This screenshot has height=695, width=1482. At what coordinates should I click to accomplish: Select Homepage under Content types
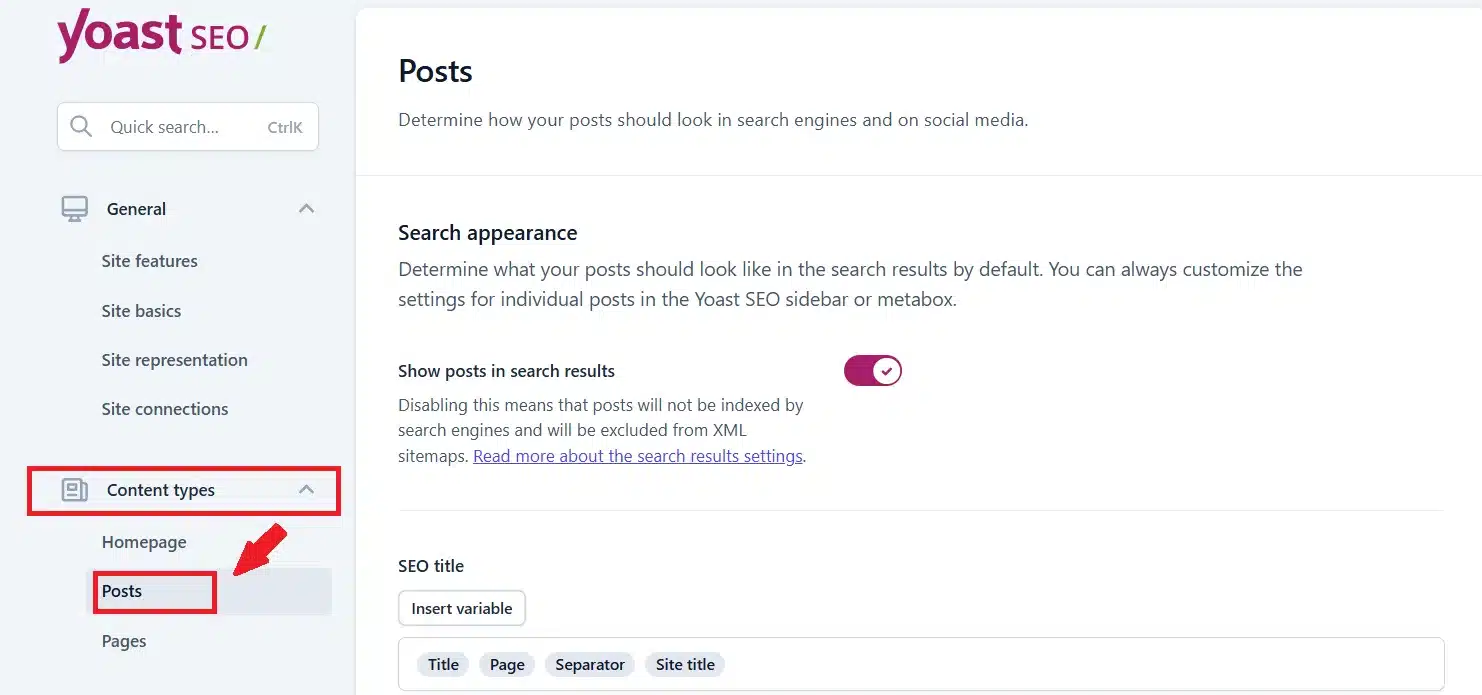(143, 541)
